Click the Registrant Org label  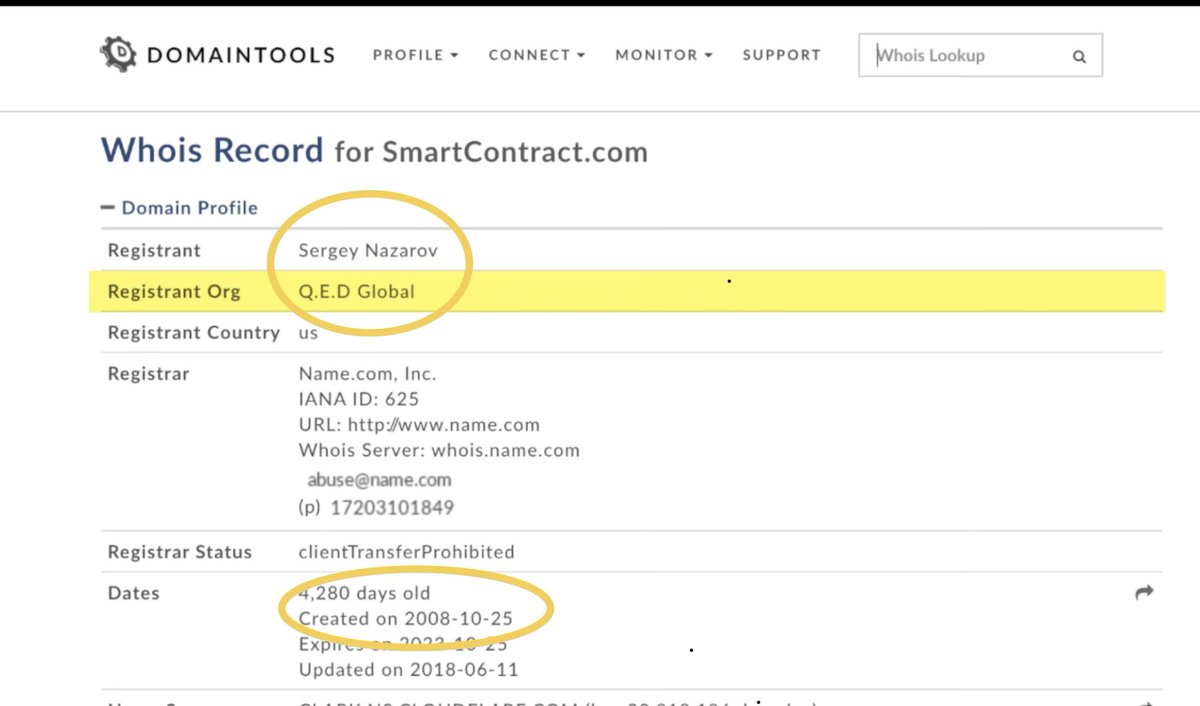(x=175, y=292)
